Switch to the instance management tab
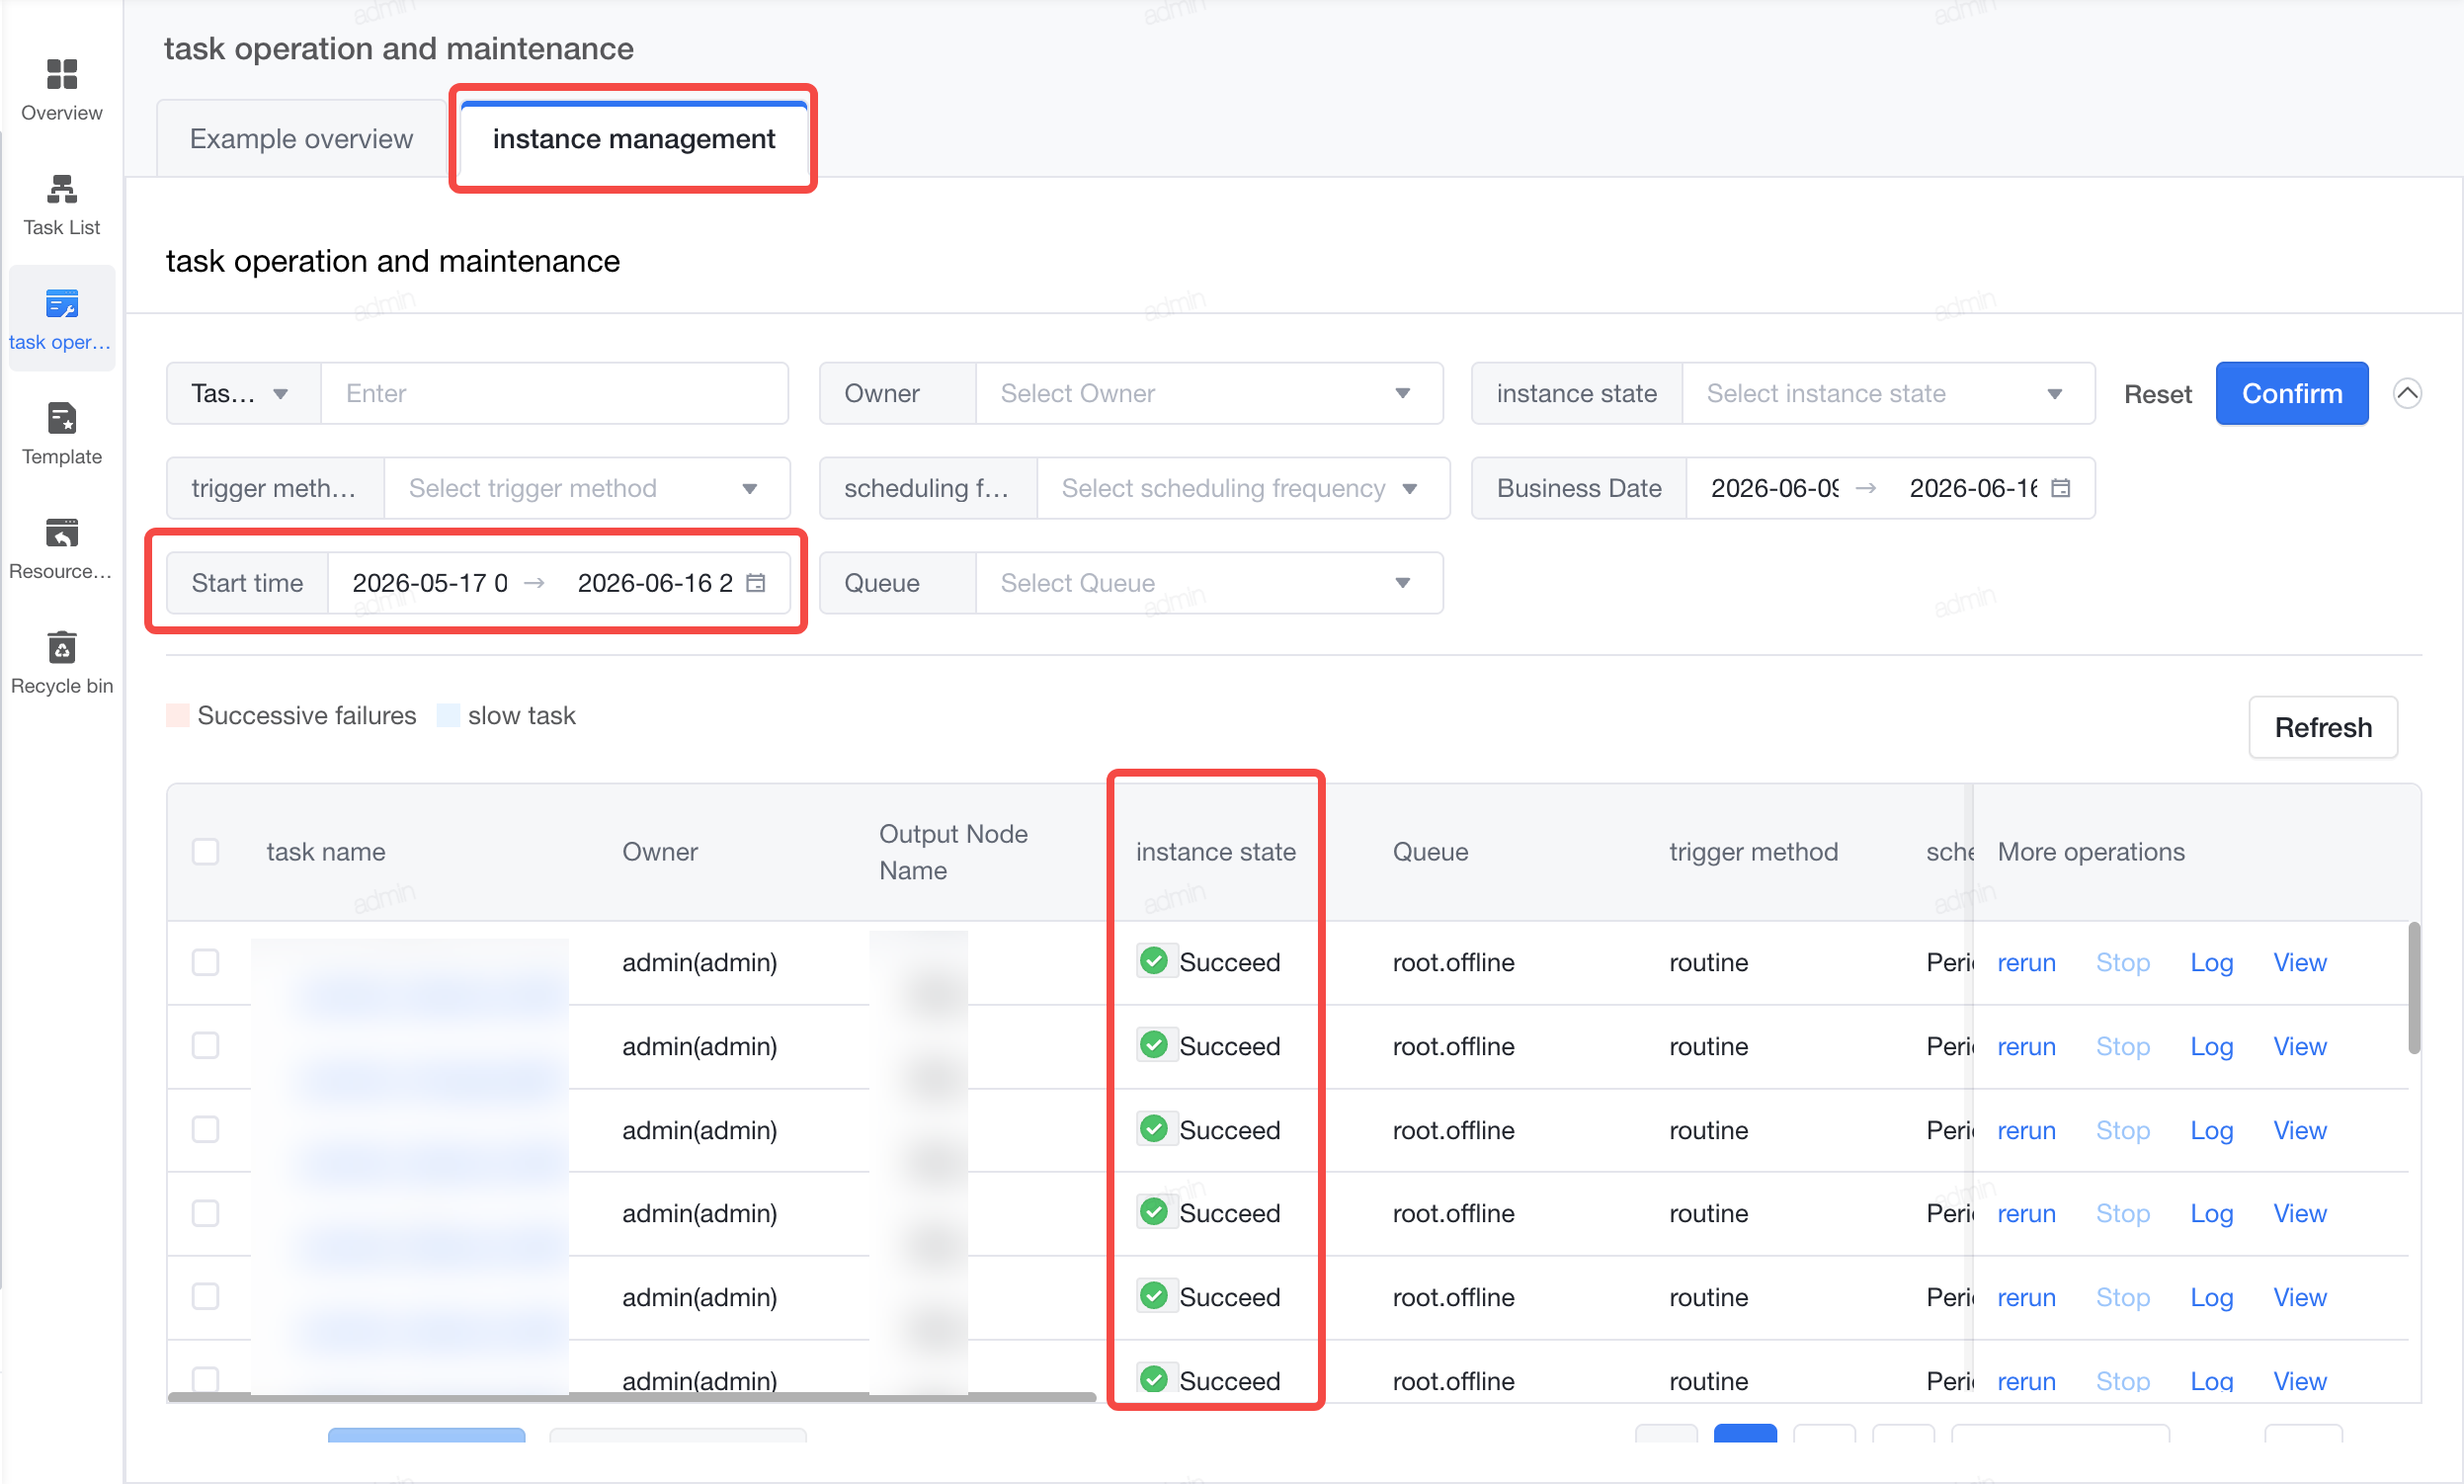 coord(633,139)
